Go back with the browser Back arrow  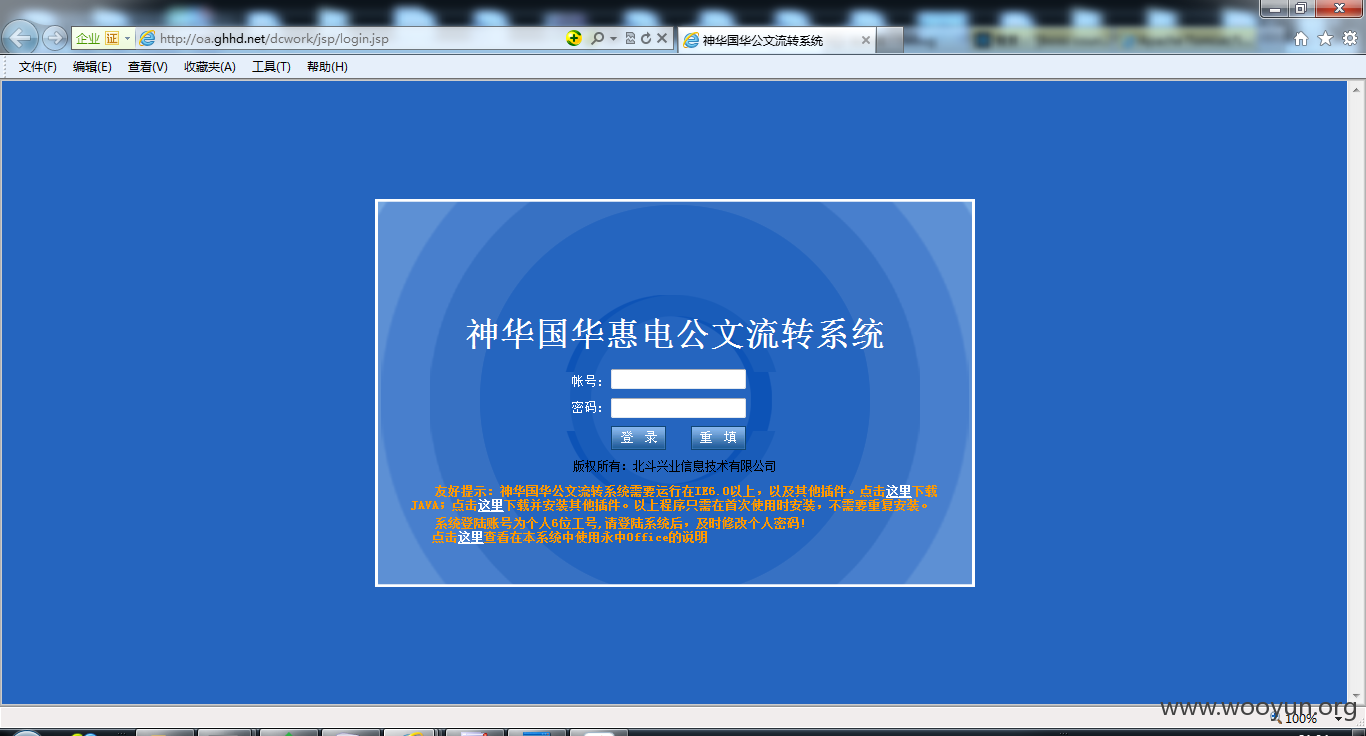tap(20, 38)
